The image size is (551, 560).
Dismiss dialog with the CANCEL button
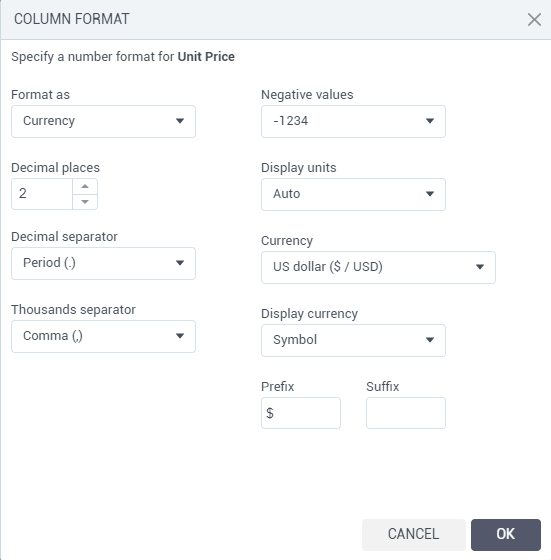tap(414, 535)
